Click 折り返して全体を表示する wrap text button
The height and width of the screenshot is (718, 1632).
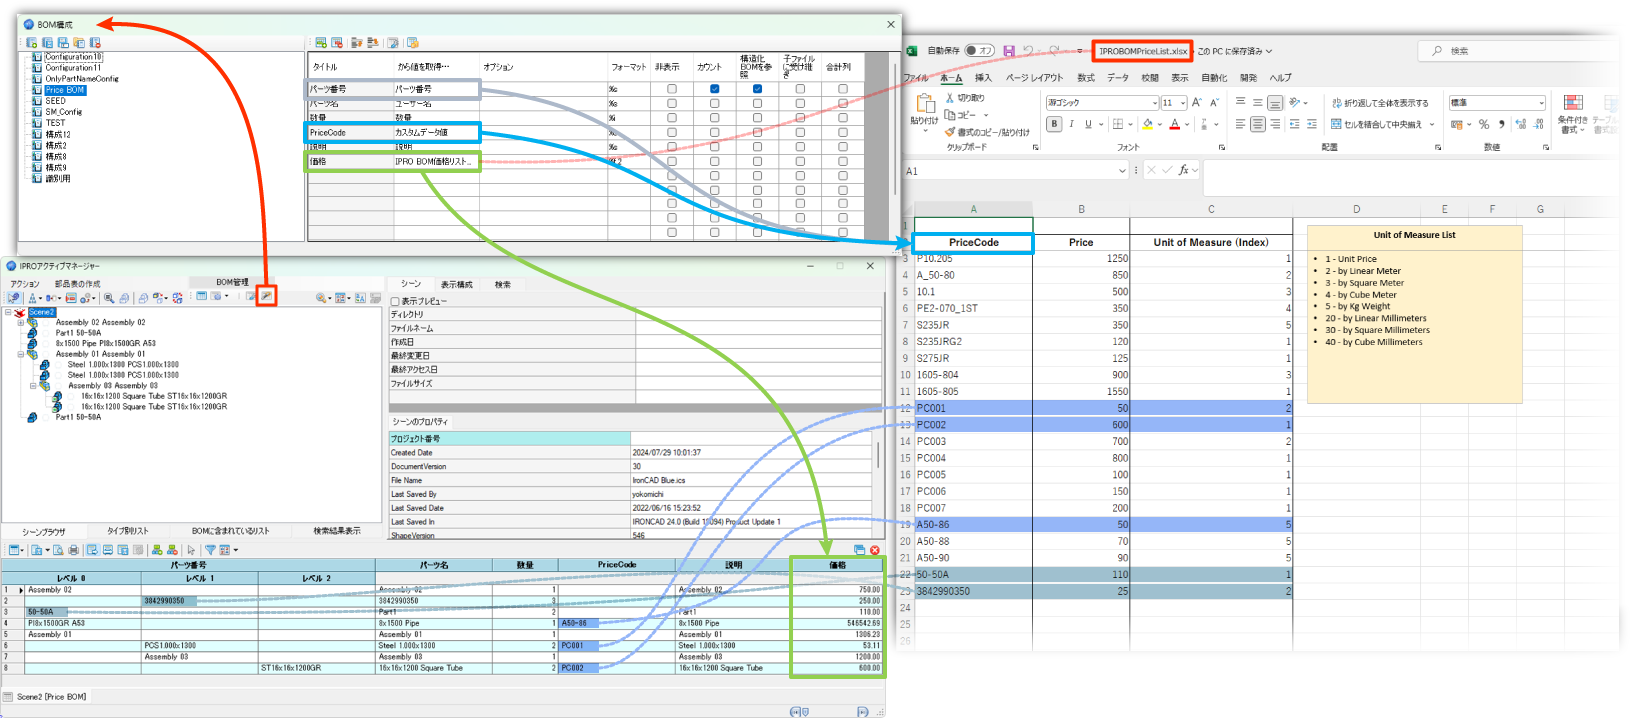pos(1379,103)
